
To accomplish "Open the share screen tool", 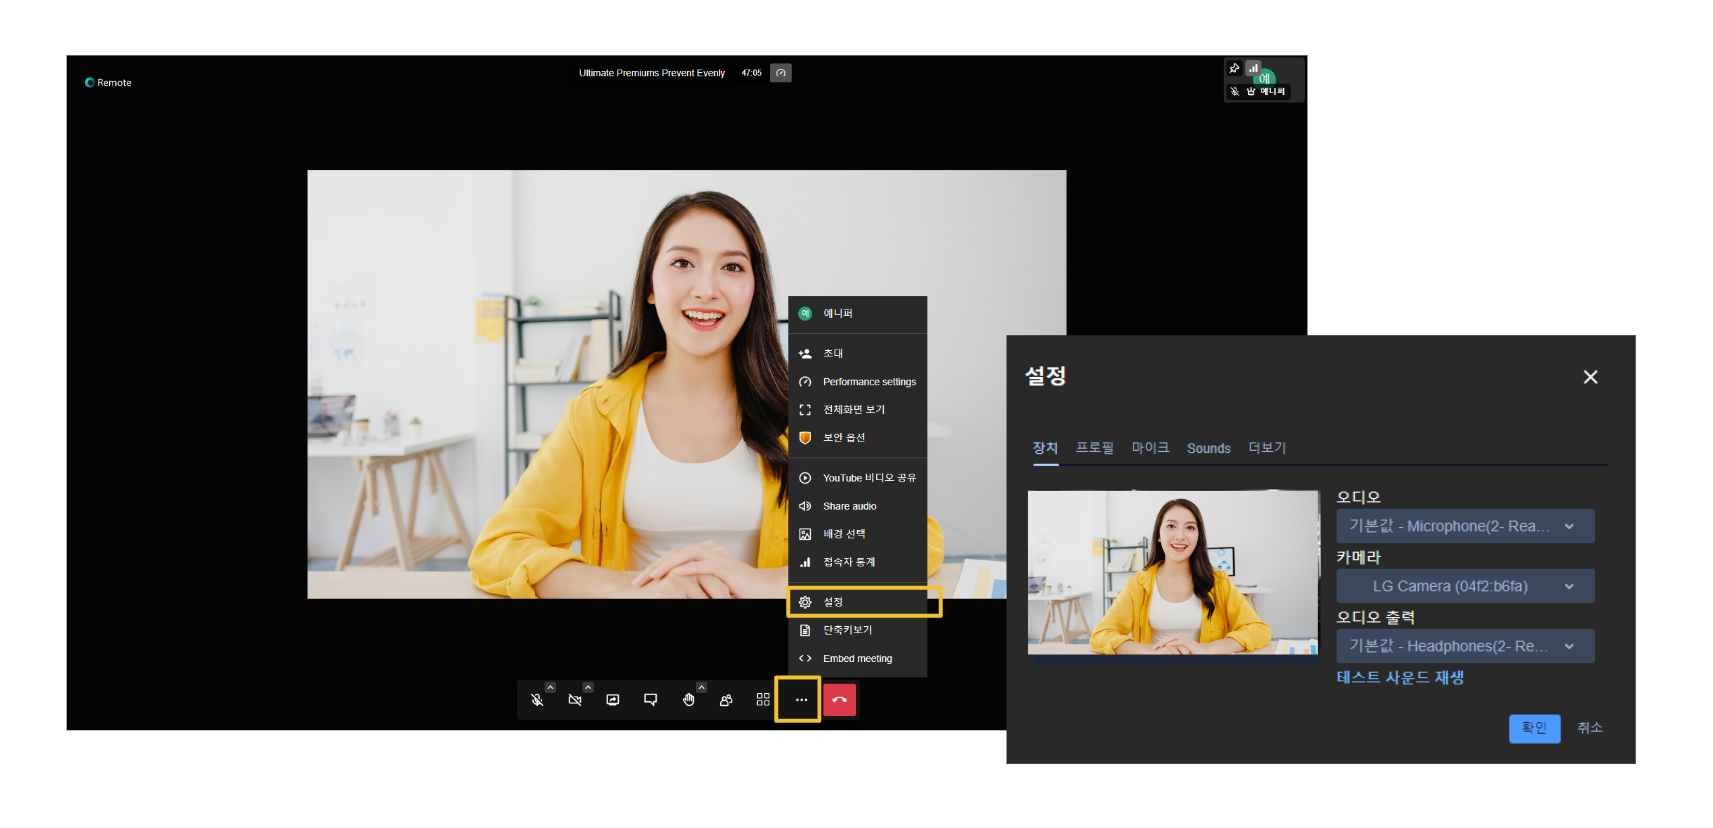I will coord(613,700).
